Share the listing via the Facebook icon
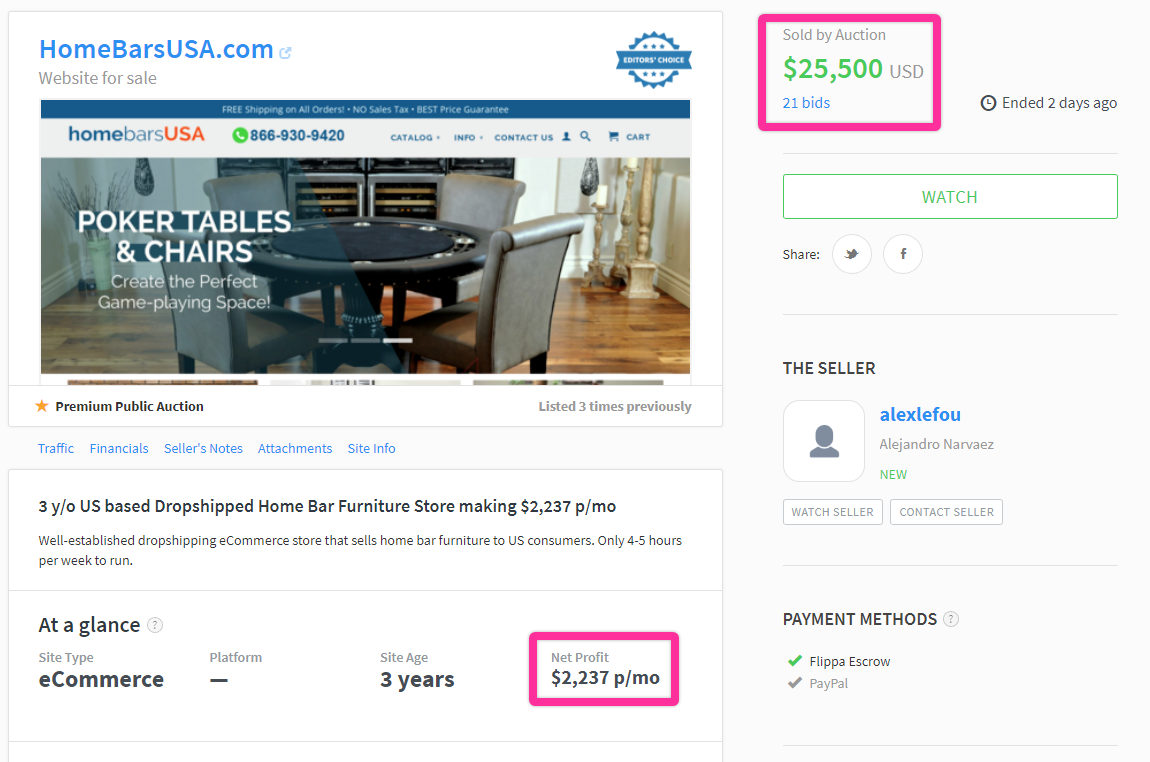The image size is (1150, 762). point(903,254)
